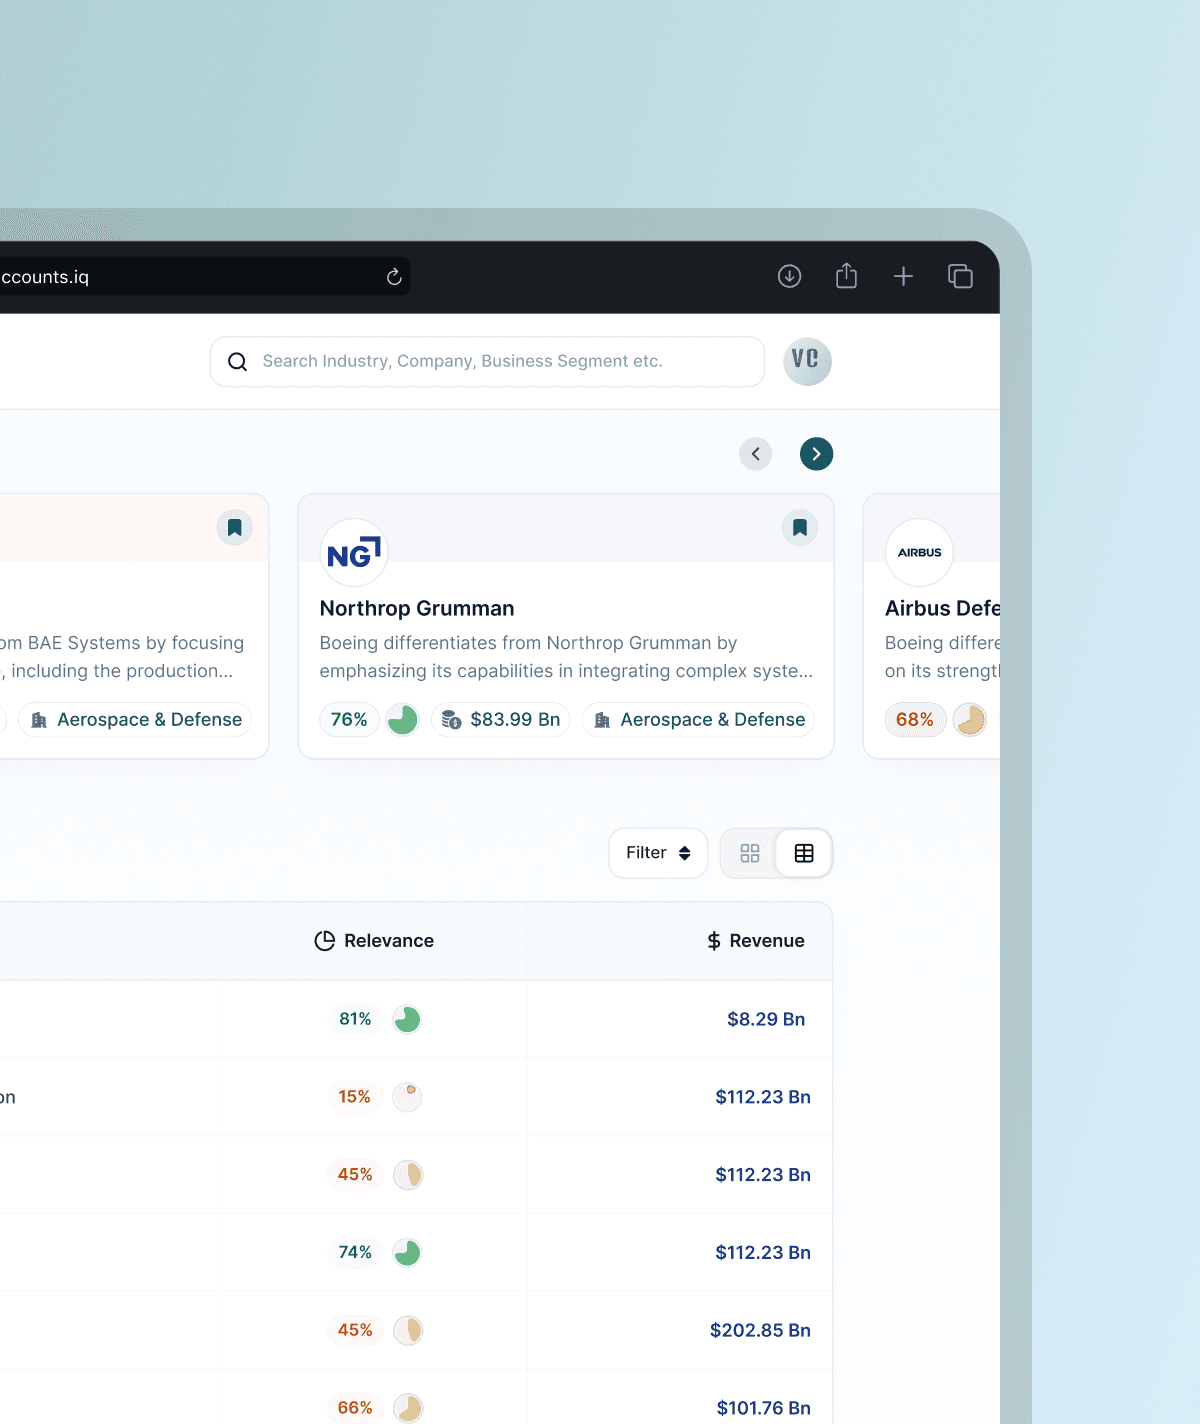Click the $8.29 Bn revenue cell

tap(766, 1019)
